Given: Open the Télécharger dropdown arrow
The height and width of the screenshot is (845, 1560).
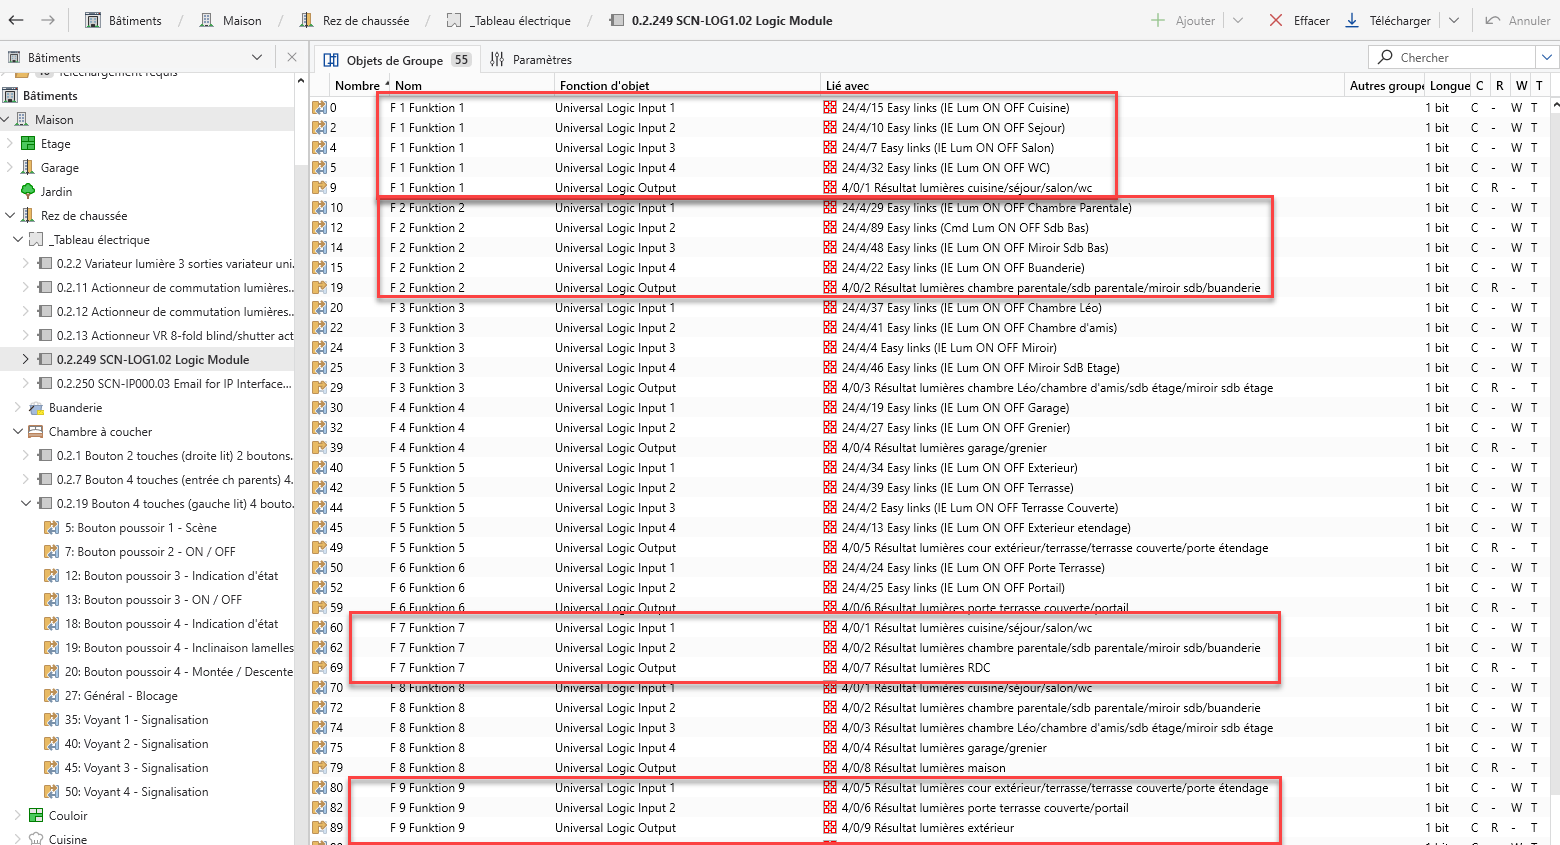Looking at the screenshot, I should point(1453,20).
